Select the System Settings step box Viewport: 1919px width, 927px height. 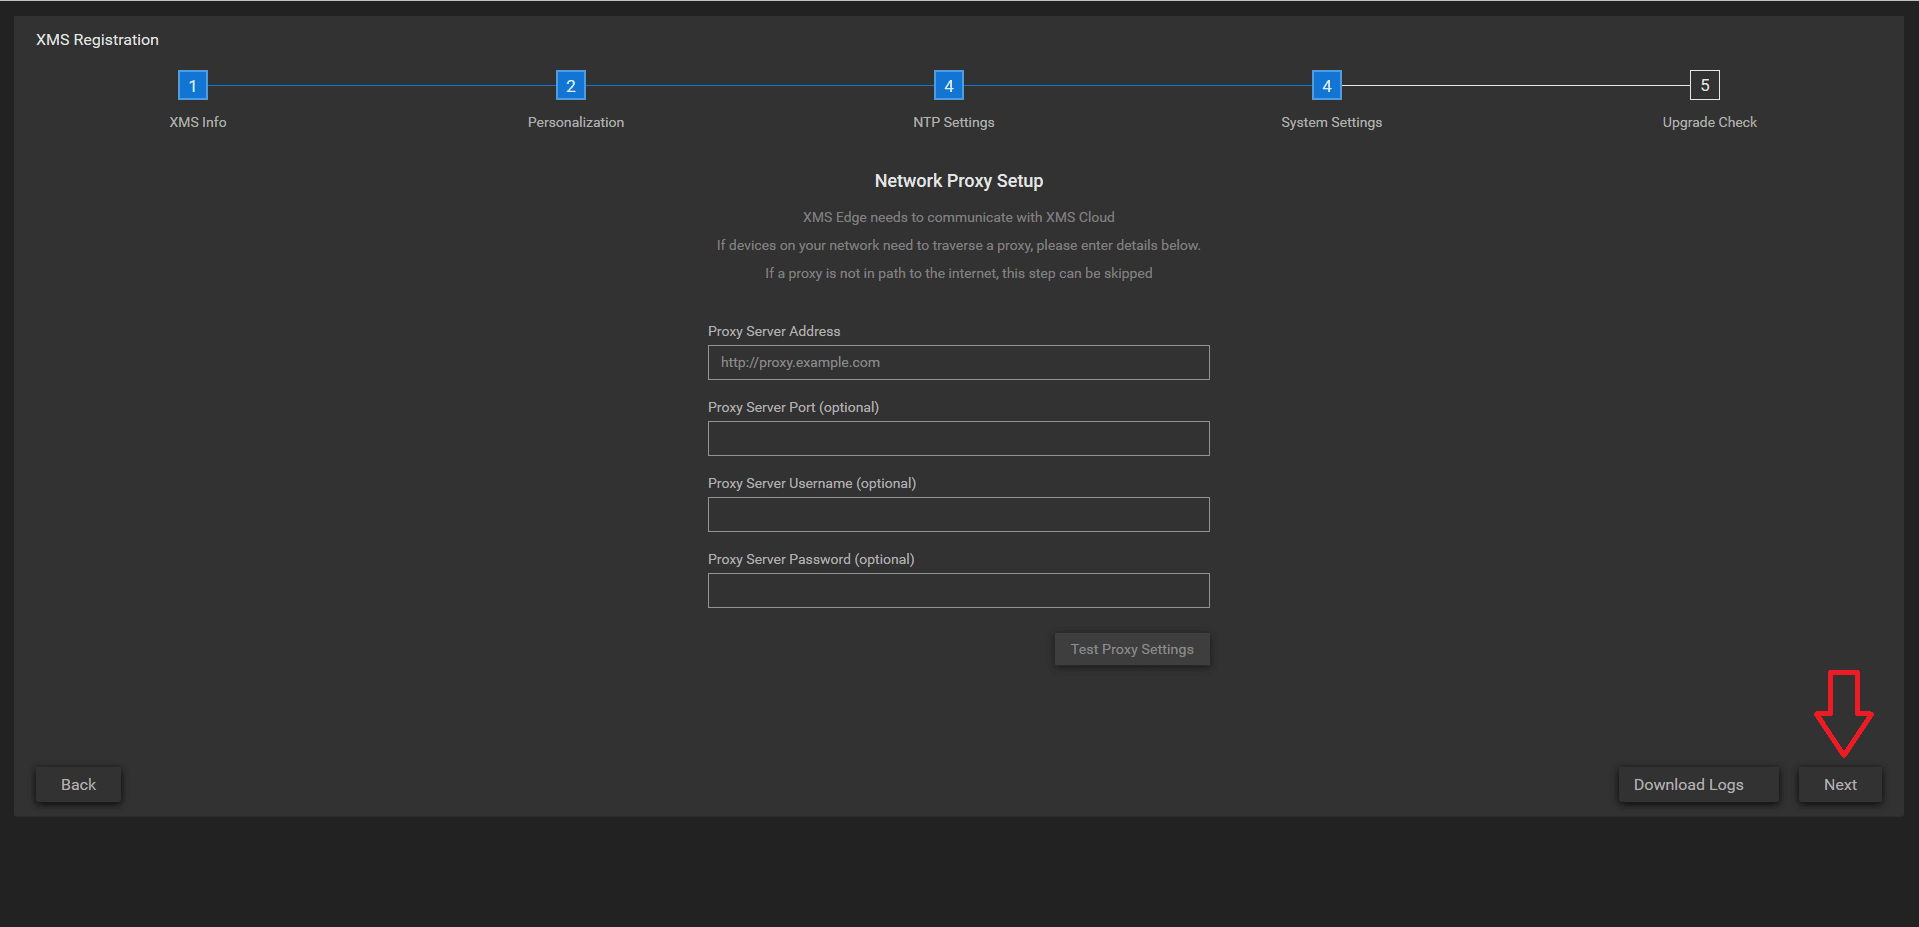(1327, 85)
